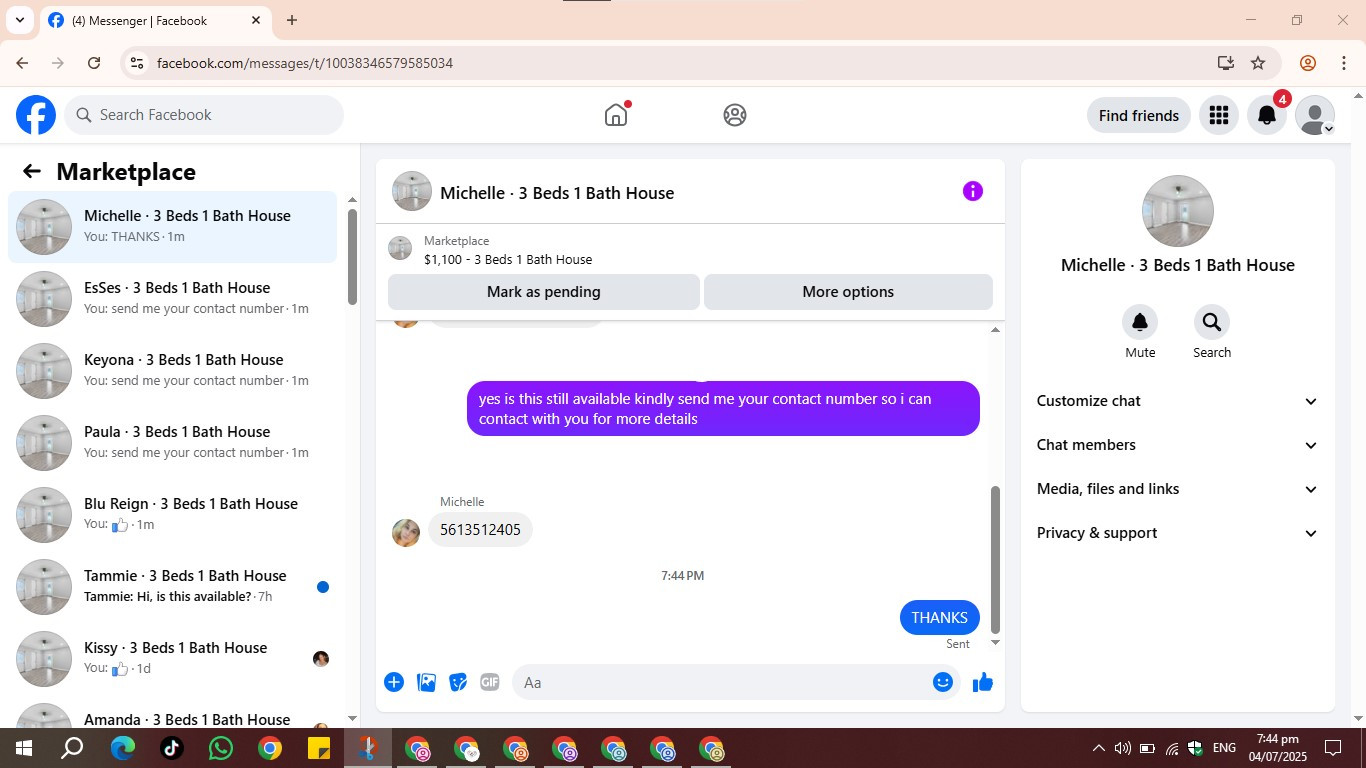The height and width of the screenshot is (768, 1366).
Task: Open Windows taskbar search
Action: coord(72,748)
